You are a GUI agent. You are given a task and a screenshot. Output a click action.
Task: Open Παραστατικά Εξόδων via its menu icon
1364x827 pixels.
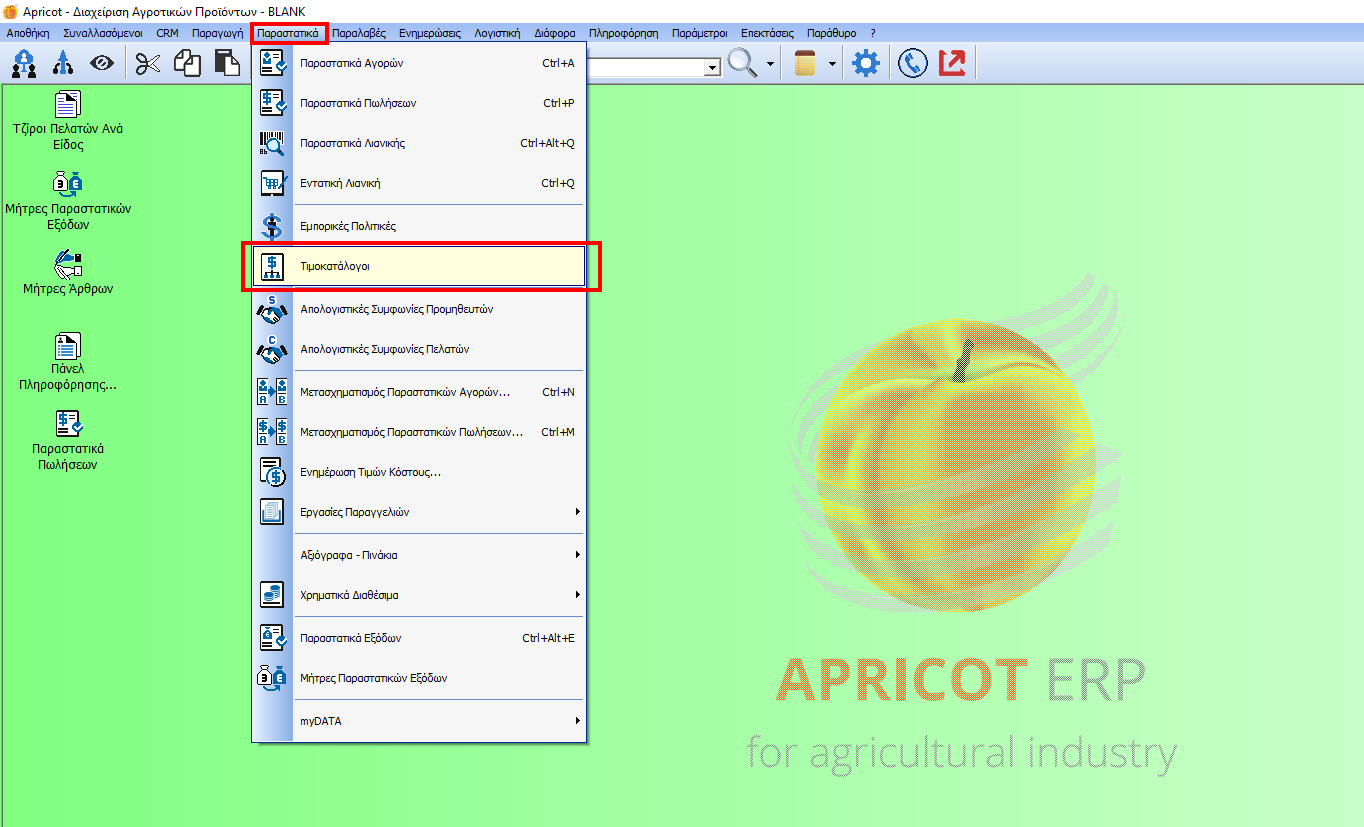(272, 638)
